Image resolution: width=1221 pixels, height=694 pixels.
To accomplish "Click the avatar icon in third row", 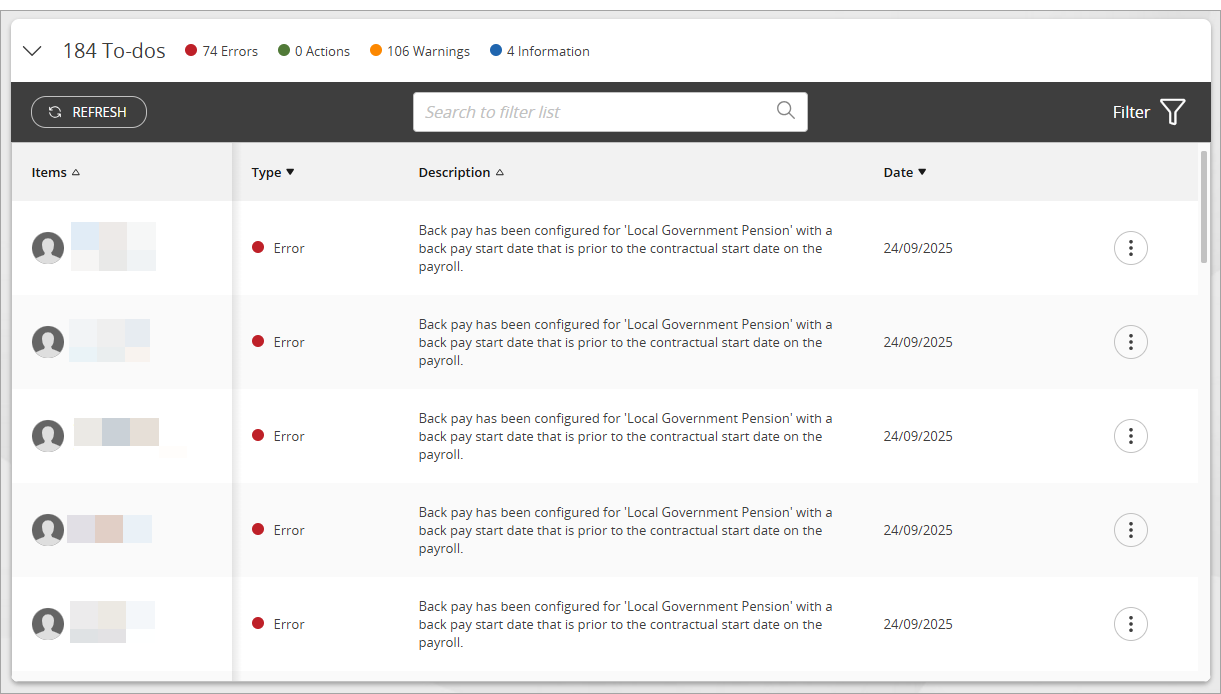I will point(48,436).
